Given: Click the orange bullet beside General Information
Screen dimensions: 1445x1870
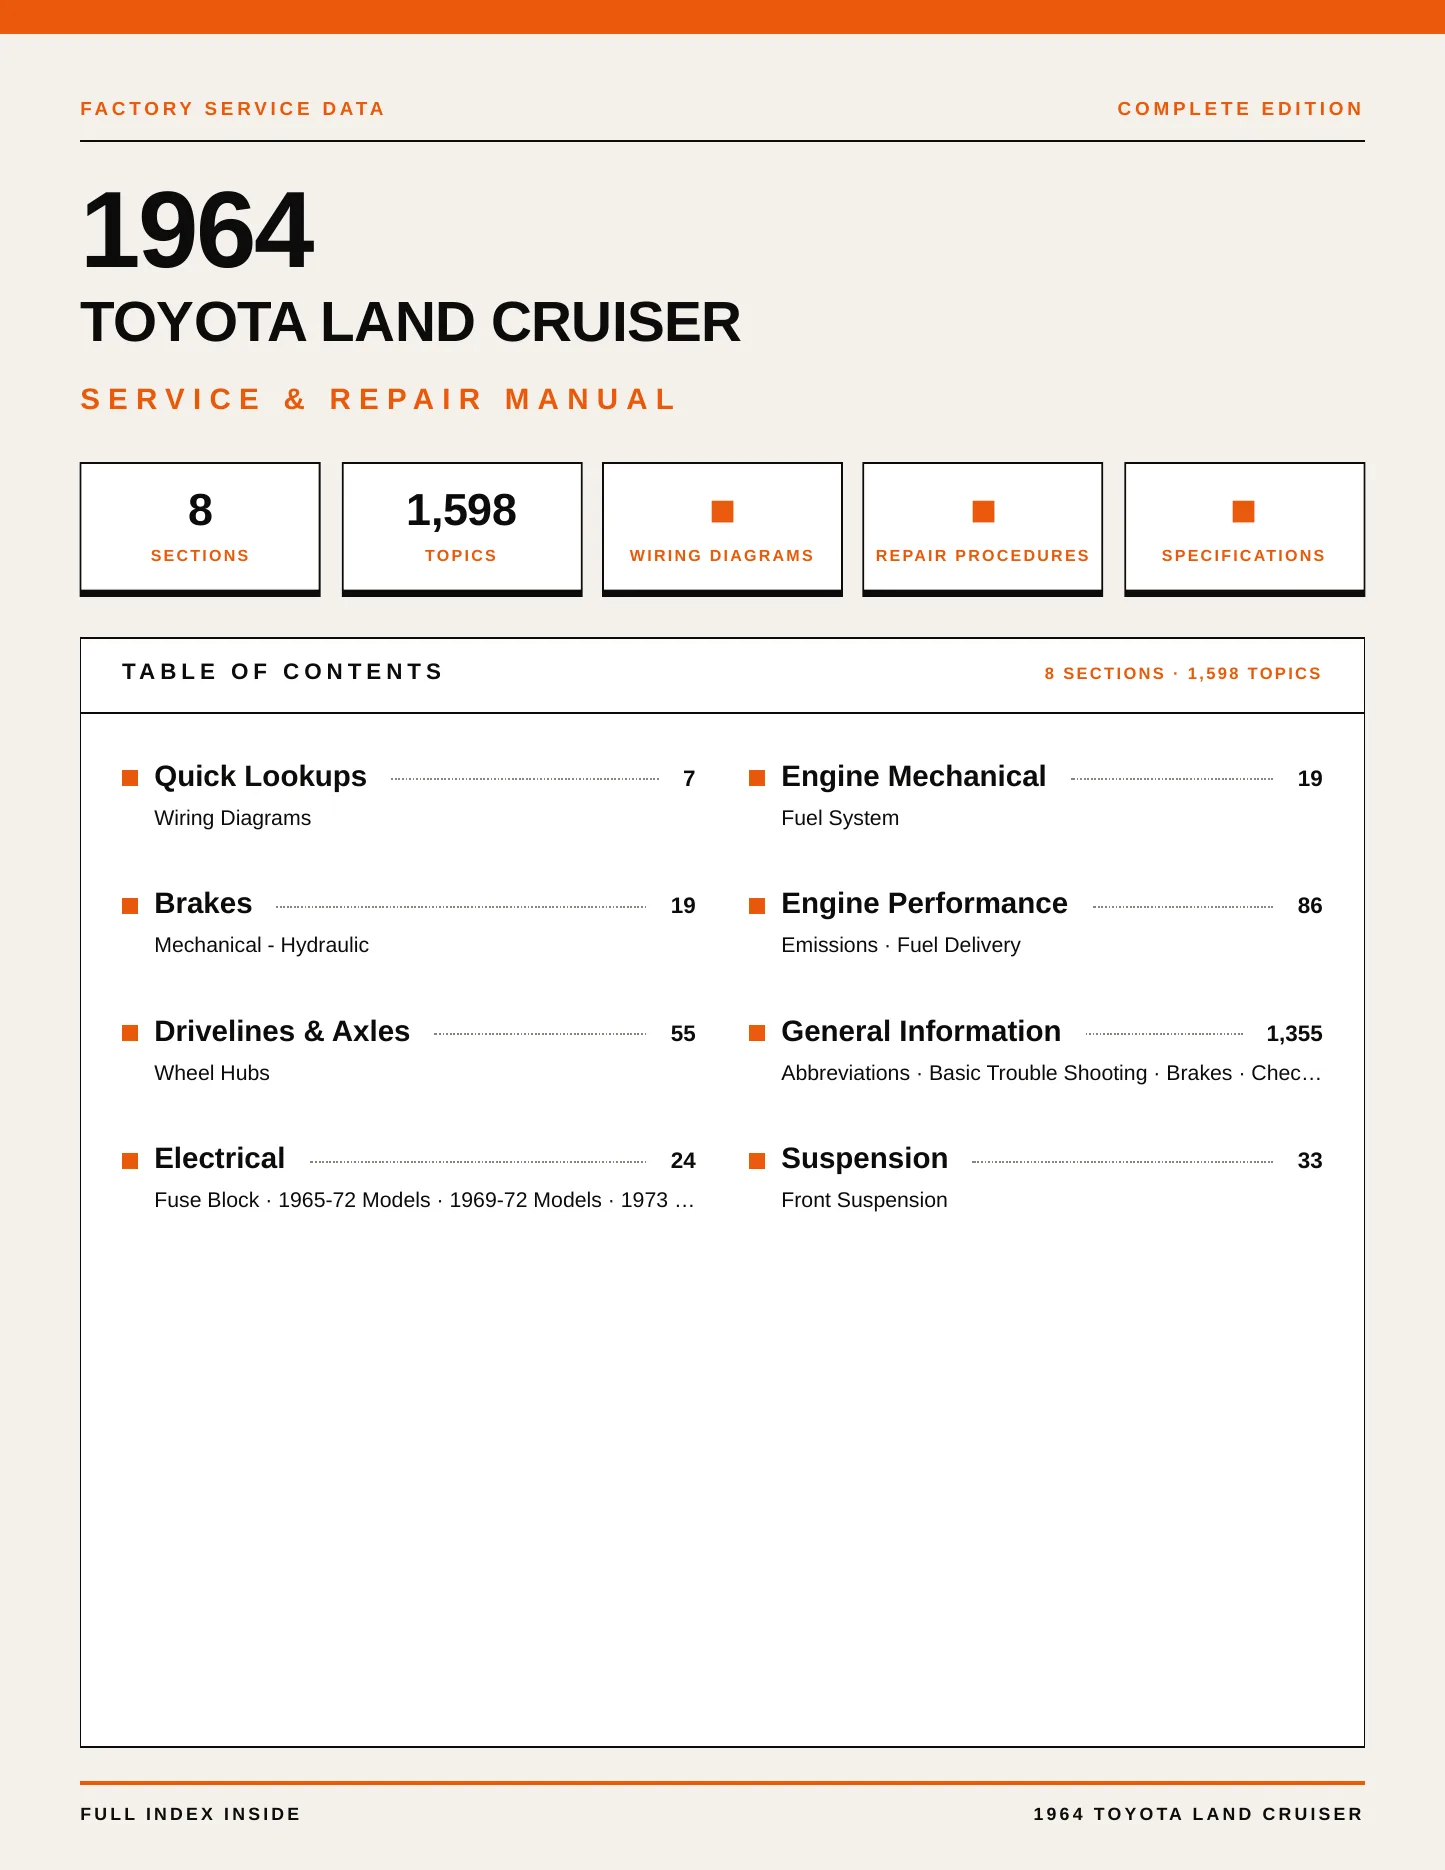Looking at the screenshot, I should (x=757, y=1033).
